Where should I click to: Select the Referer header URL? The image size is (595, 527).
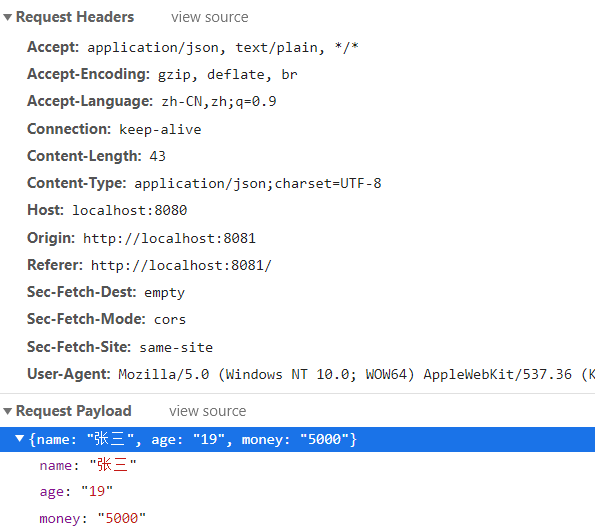tap(181, 266)
